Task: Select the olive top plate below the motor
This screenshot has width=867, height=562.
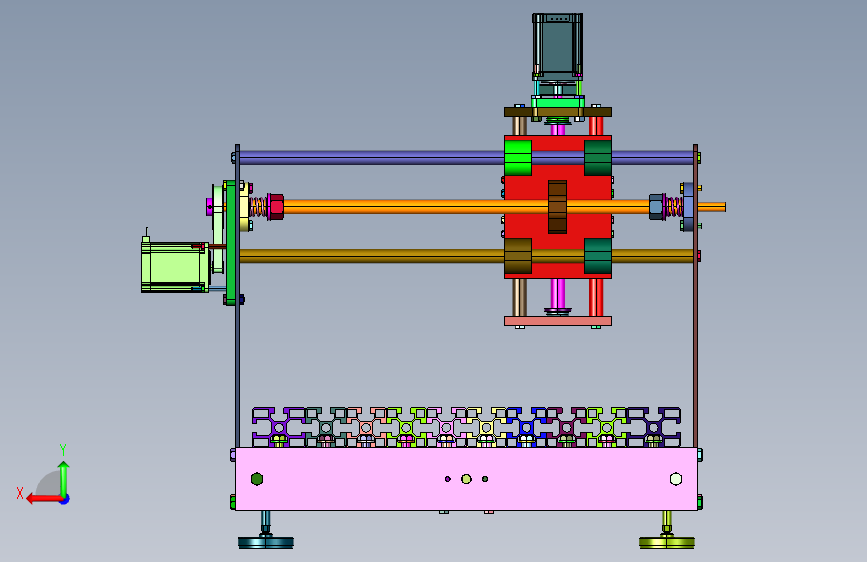Action: point(558,112)
